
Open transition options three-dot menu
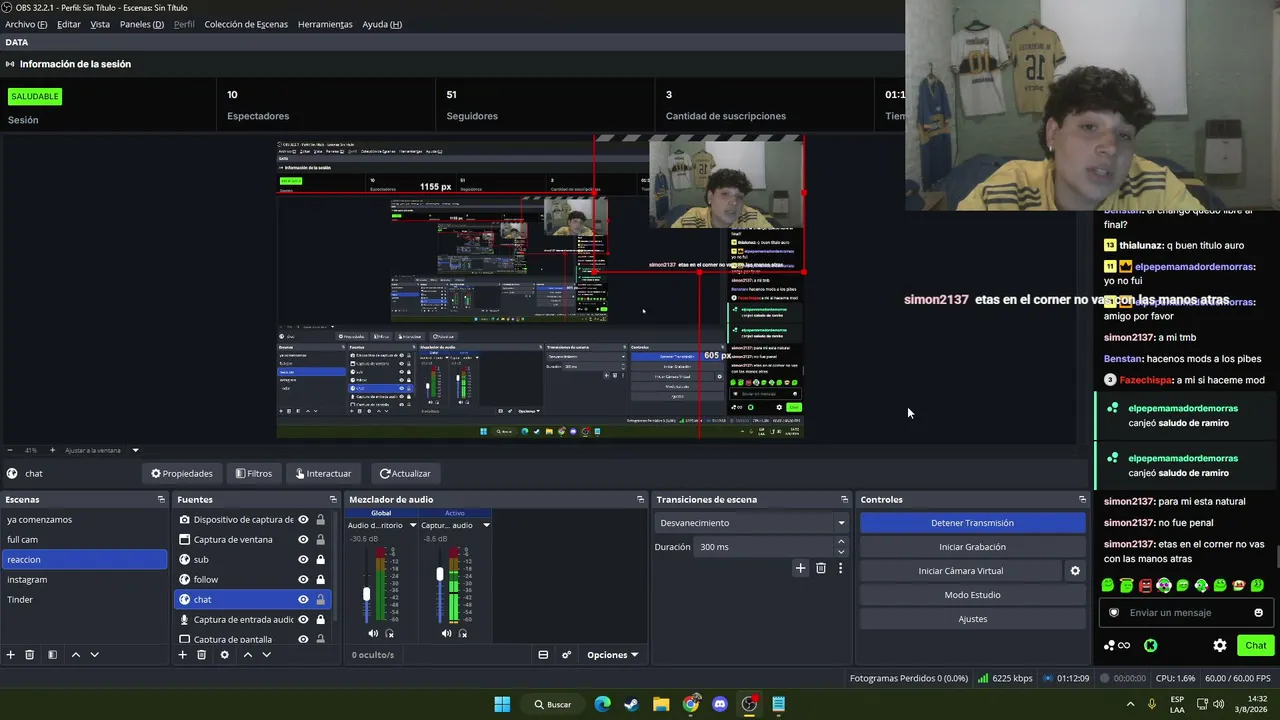click(840, 568)
